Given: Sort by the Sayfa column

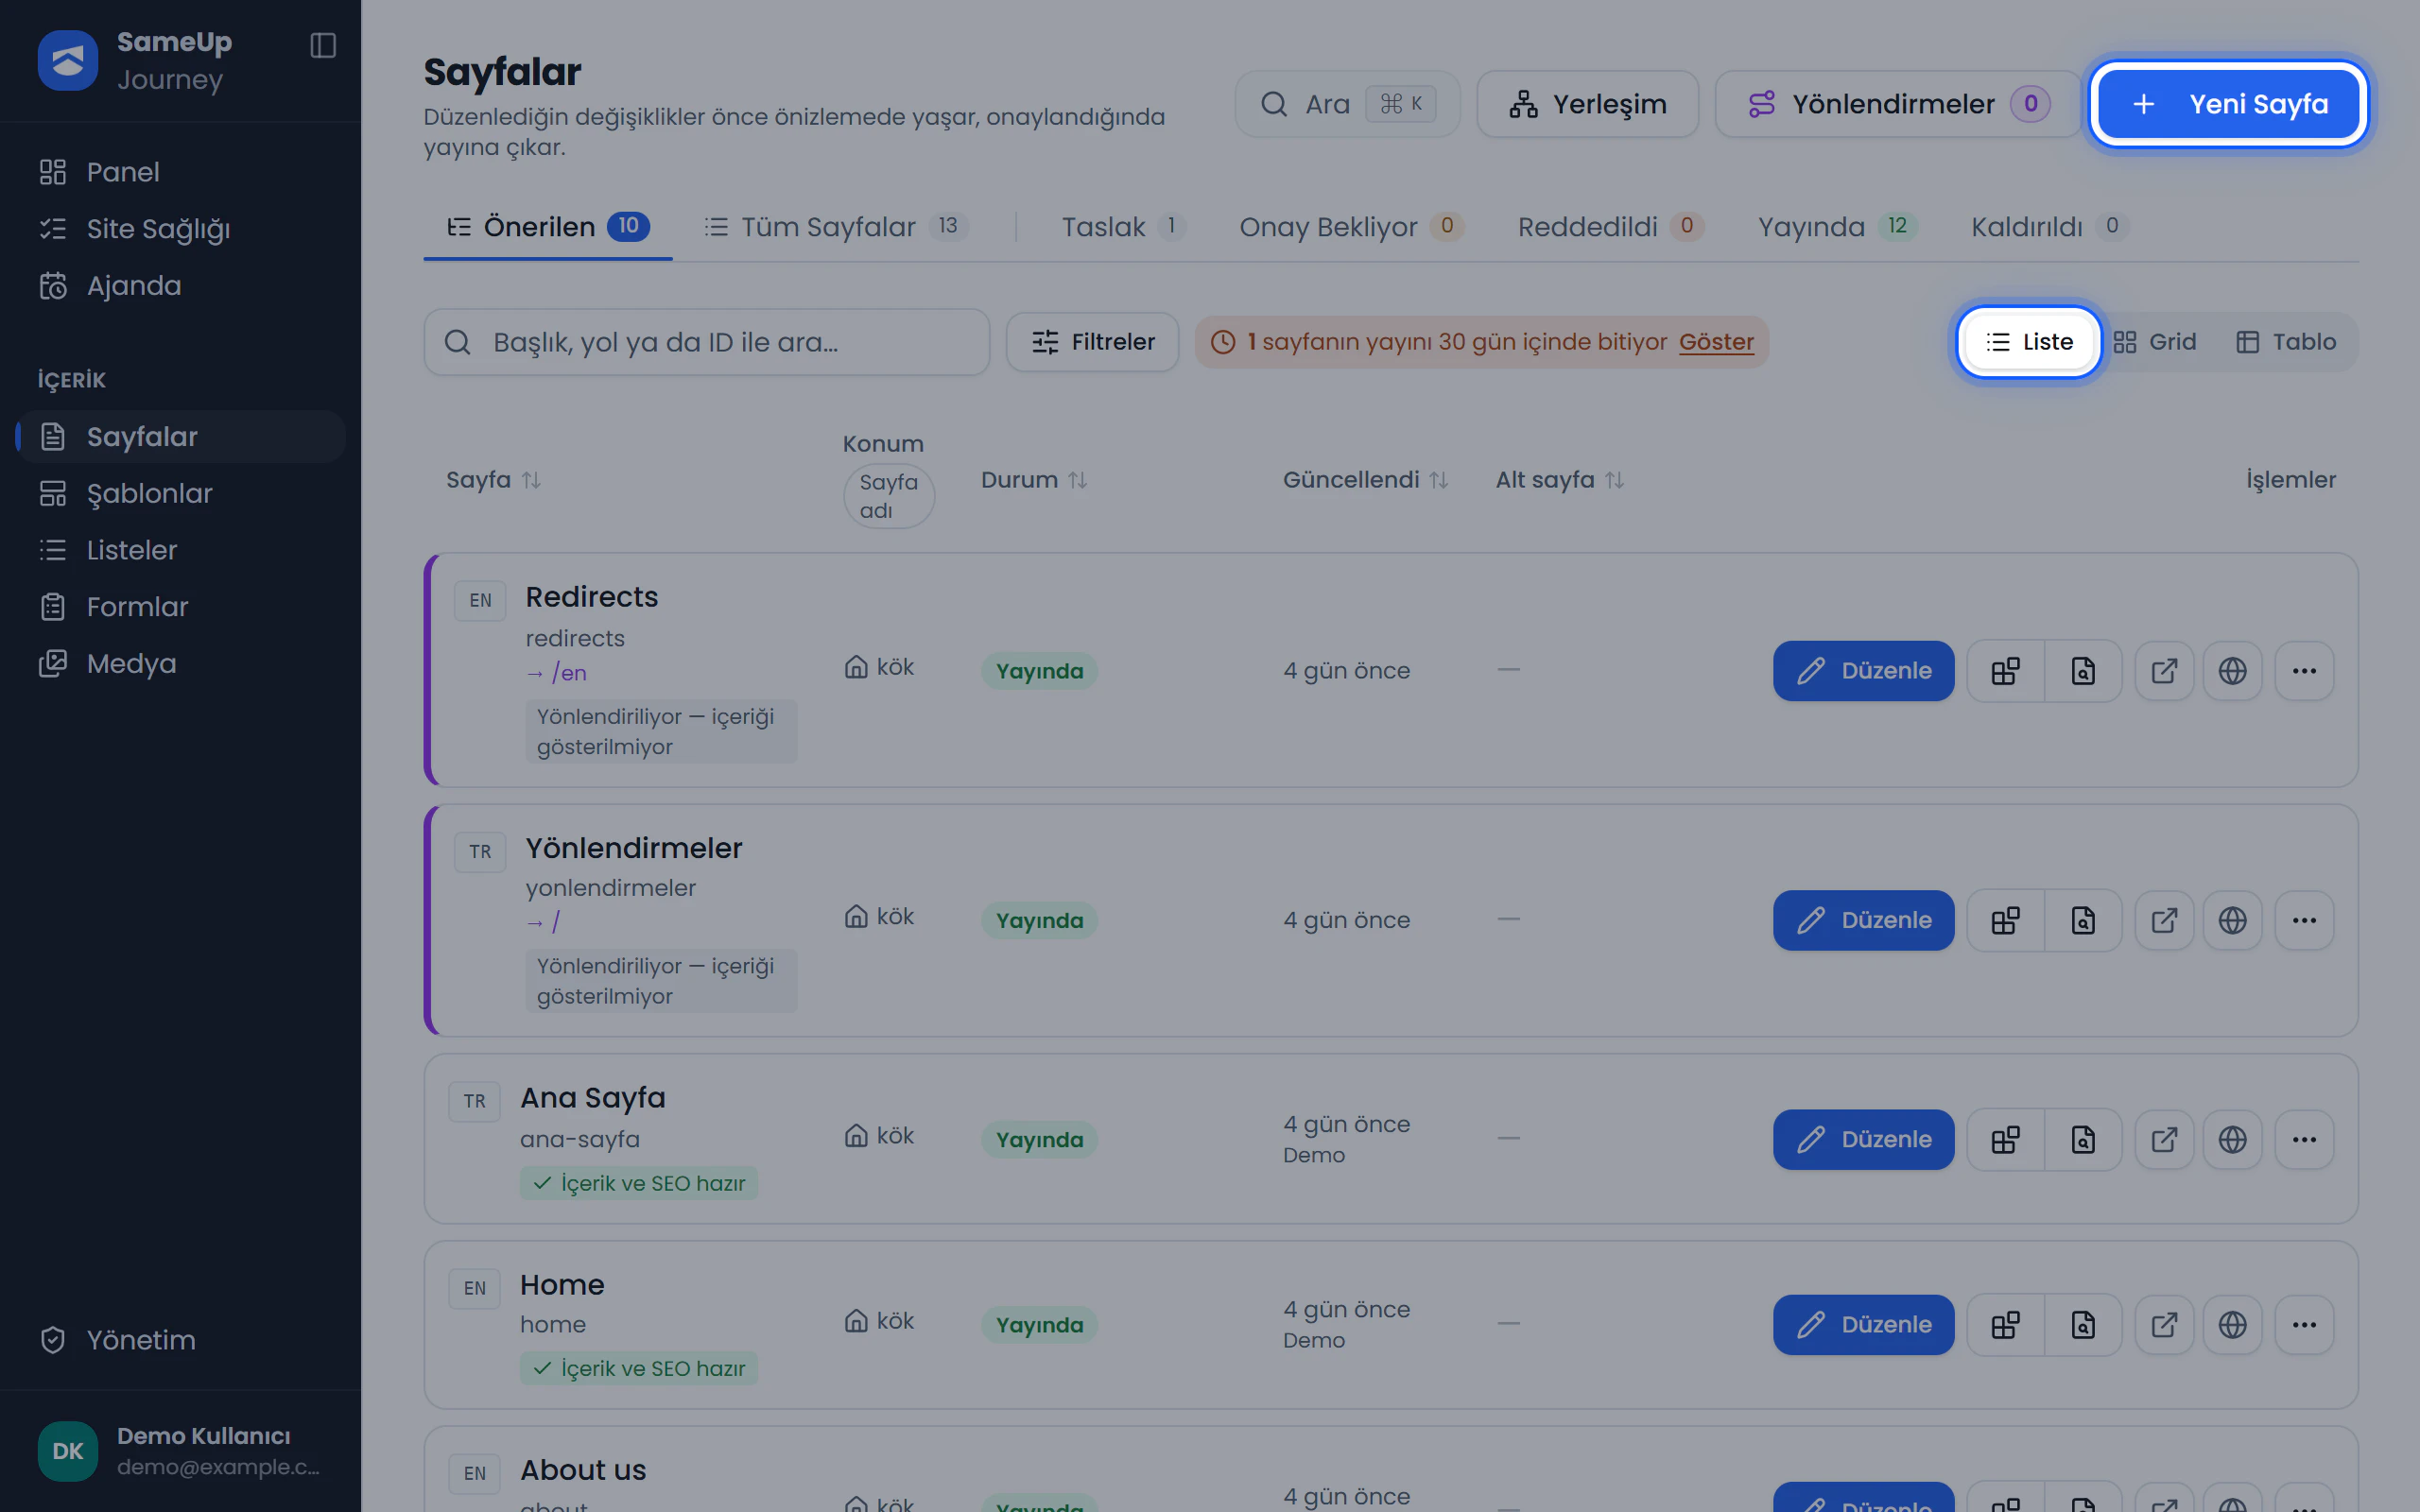Looking at the screenshot, I should [493, 480].
